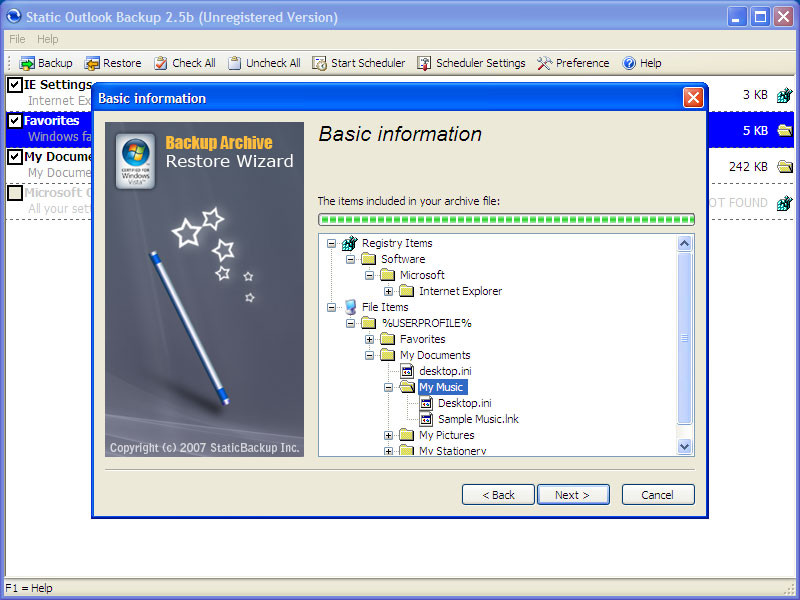Collapse the %USERPROFILE% tree node
Image resolution: width=800 pixels, height=600 pixels.
pos(350,323)
